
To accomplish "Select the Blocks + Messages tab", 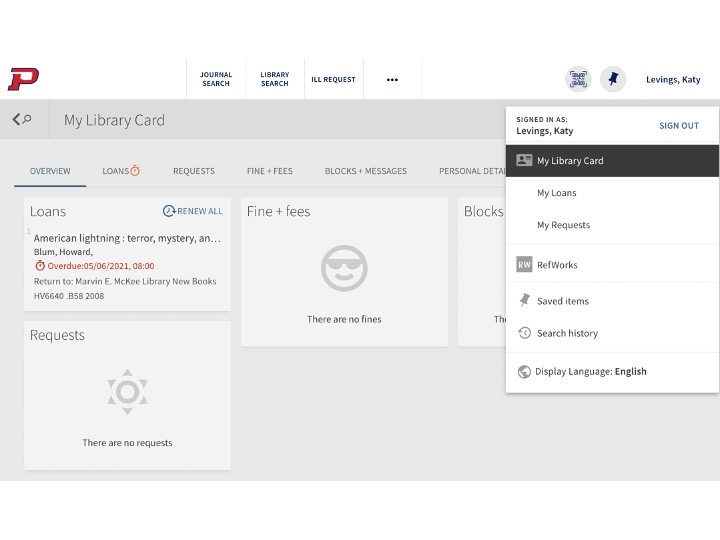I will (365, 171).
